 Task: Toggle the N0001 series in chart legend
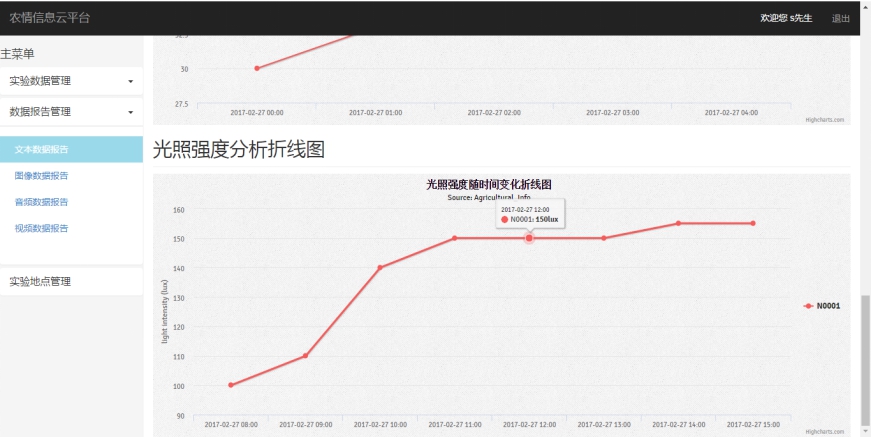pos(822,306)
